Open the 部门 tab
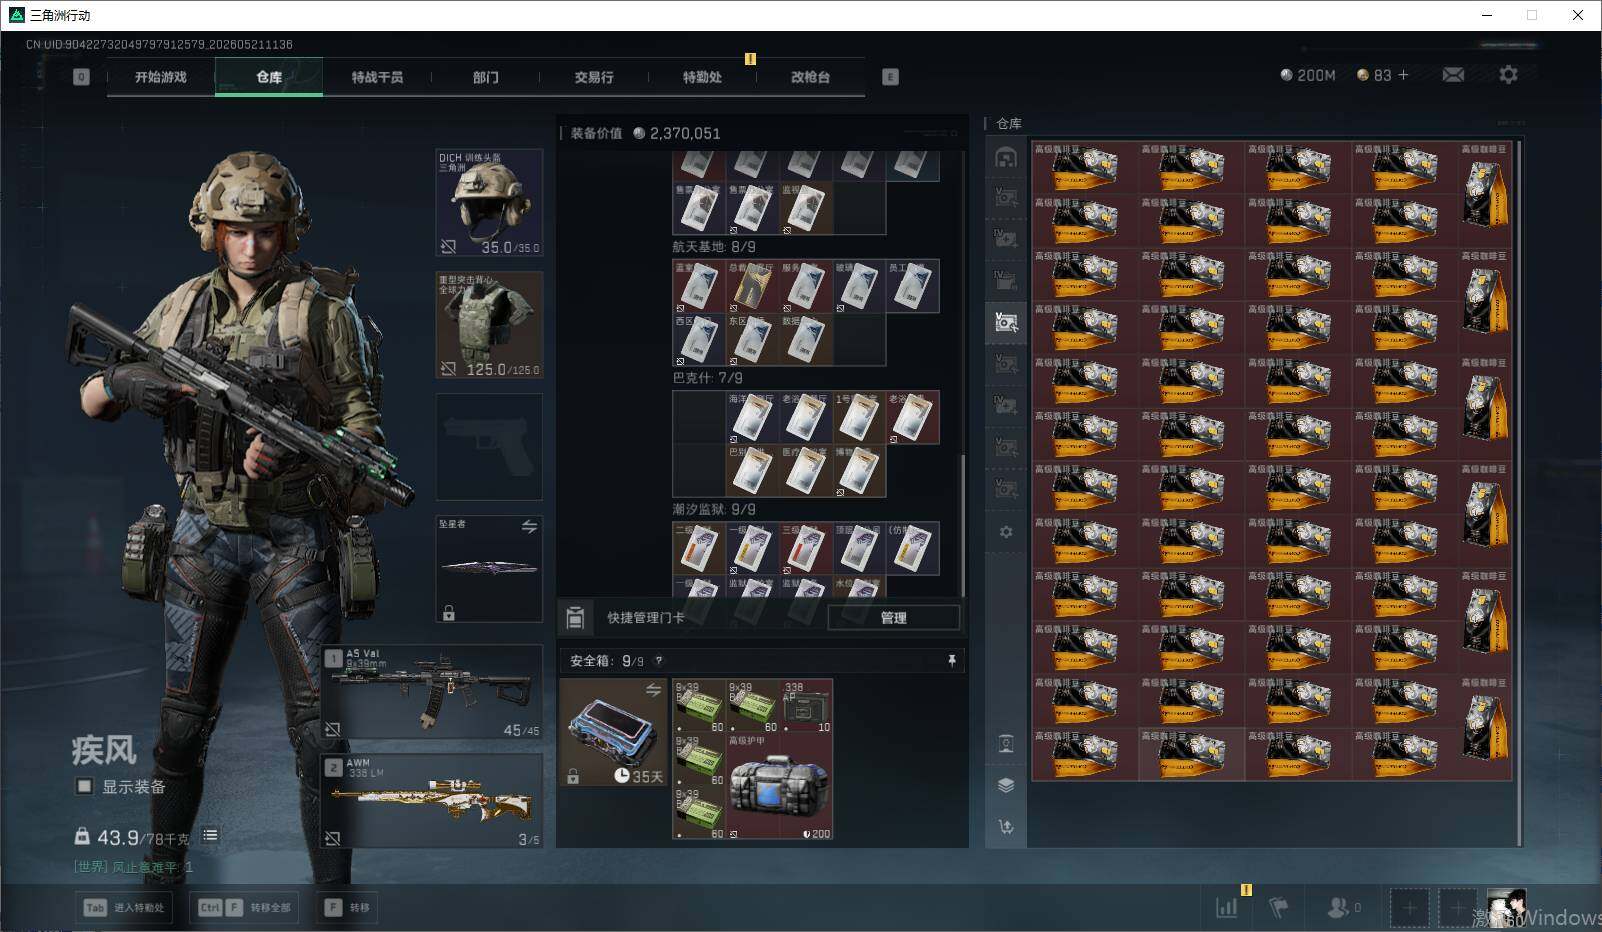Viewport: 1602px width, 932px height. 485,77
